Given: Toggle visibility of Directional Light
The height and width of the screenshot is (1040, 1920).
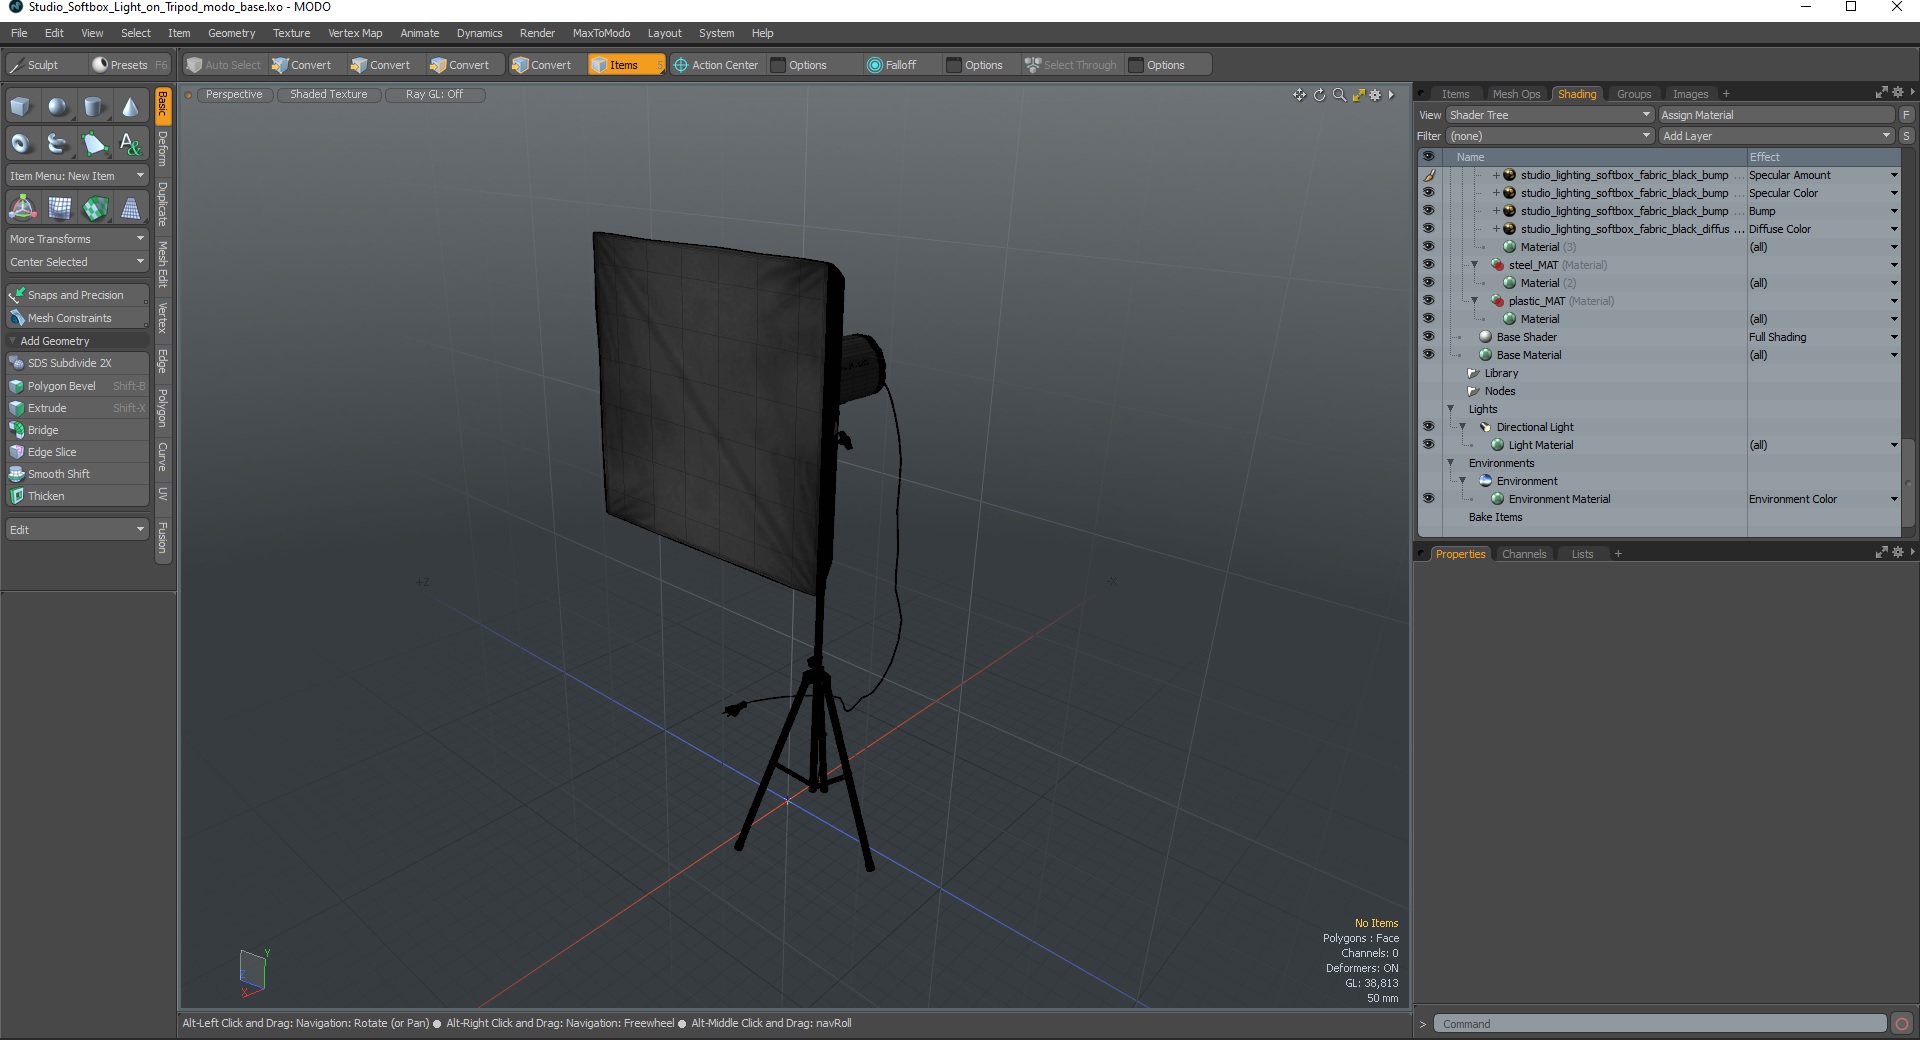Looking at the screenshot, I should click(1428, 427).
